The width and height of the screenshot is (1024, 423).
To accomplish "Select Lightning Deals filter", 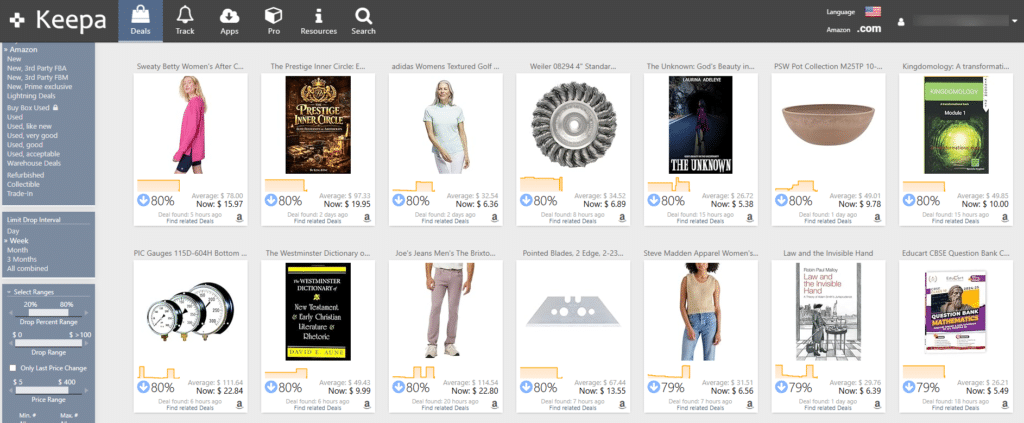I will tap(31, 95).
